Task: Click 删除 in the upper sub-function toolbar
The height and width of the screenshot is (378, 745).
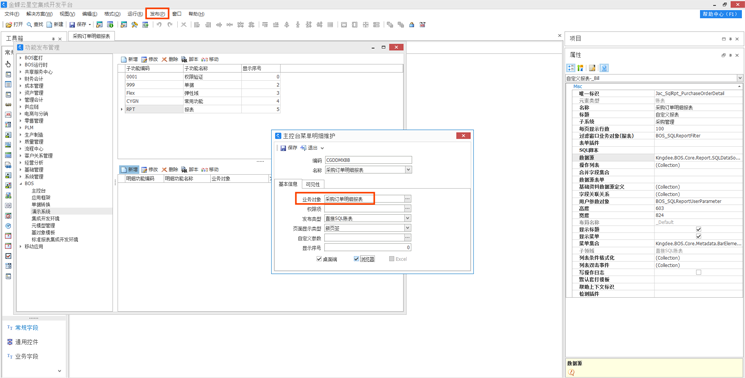Action: [x=170, y=59]
